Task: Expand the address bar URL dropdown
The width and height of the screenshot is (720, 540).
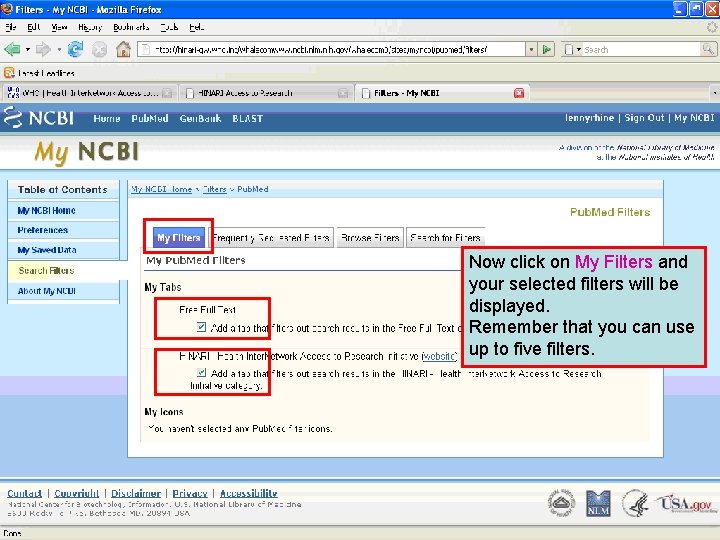Action: 531,49
